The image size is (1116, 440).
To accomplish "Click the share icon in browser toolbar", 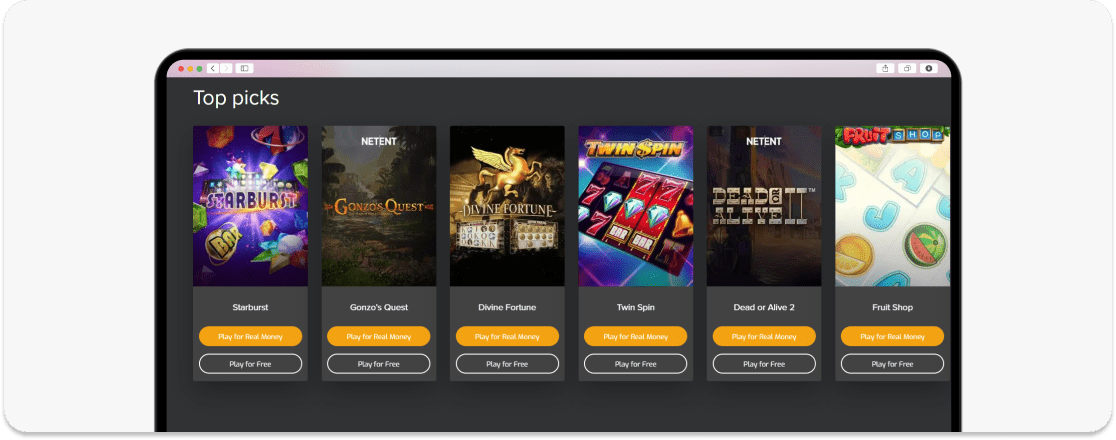I will tap(885, 68).
